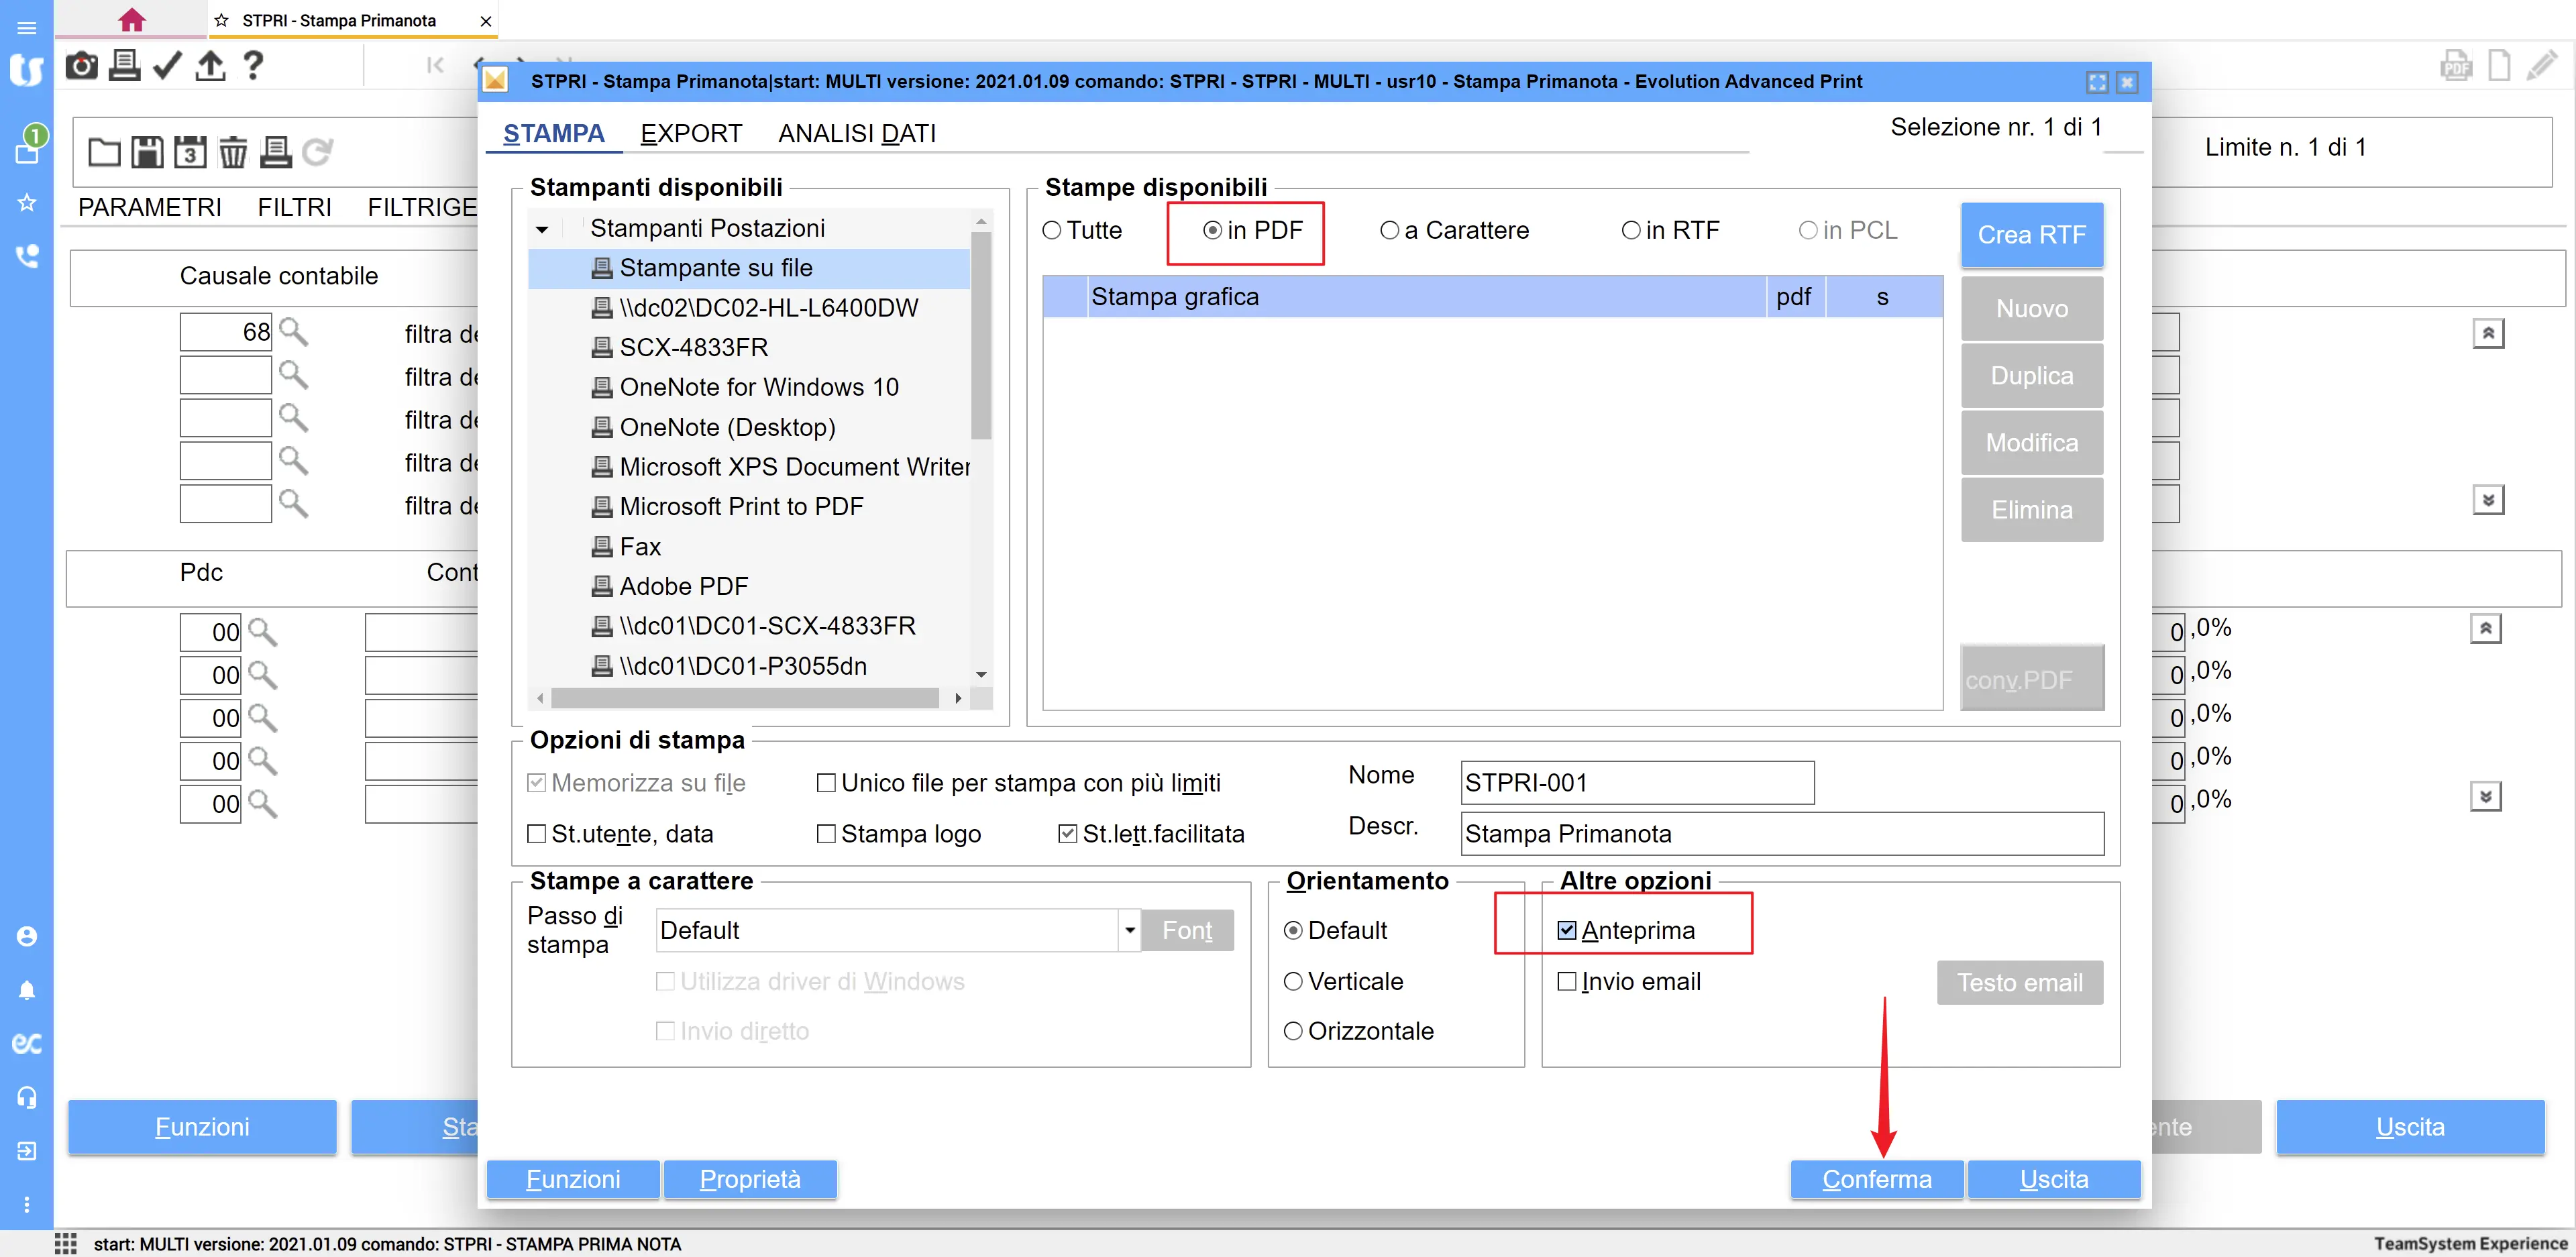Click the magnifier next to the 68 field
Image resolution: width=2576 pixels, height=1257 pixels.
293,331
